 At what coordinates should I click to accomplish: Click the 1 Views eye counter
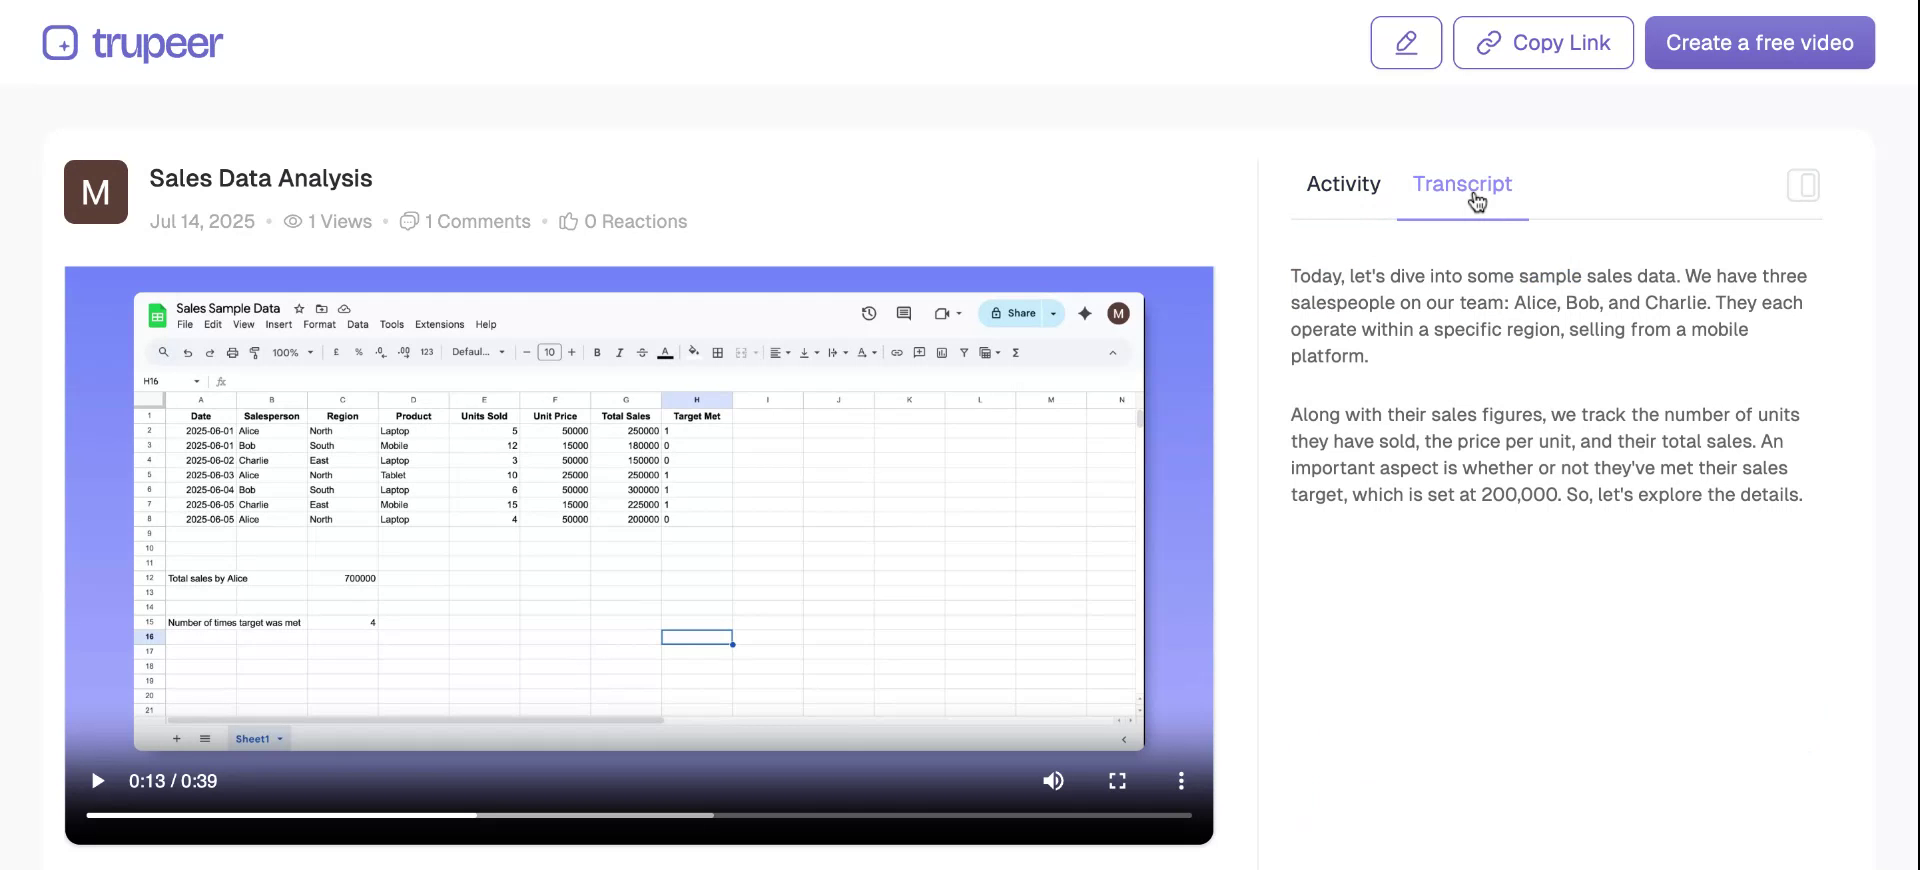(x=328, y=222)
